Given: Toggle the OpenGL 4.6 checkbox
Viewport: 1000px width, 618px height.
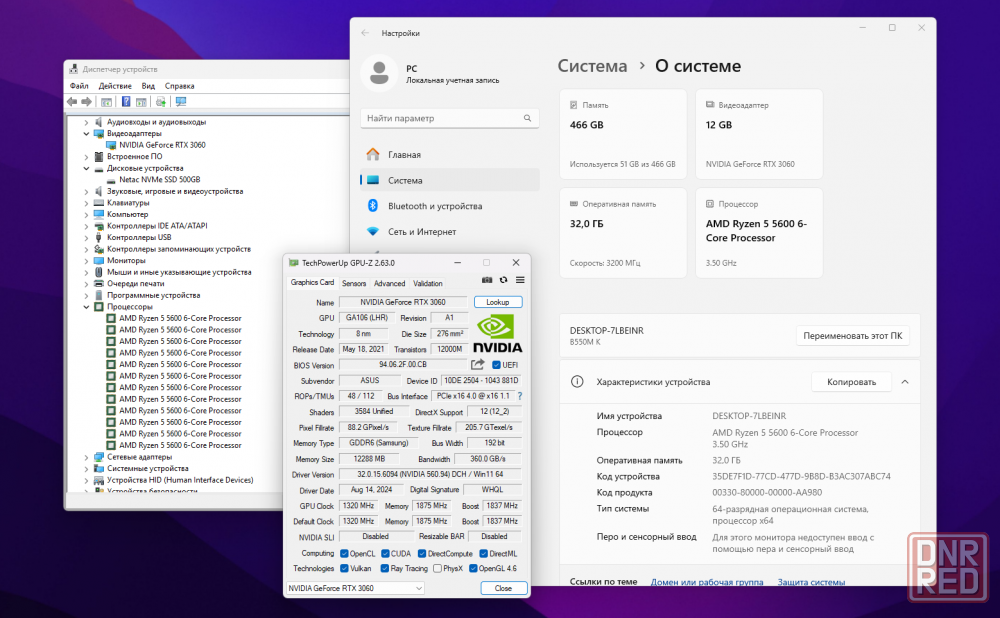Looking at the screenshot, I should [x=473, y=568].
